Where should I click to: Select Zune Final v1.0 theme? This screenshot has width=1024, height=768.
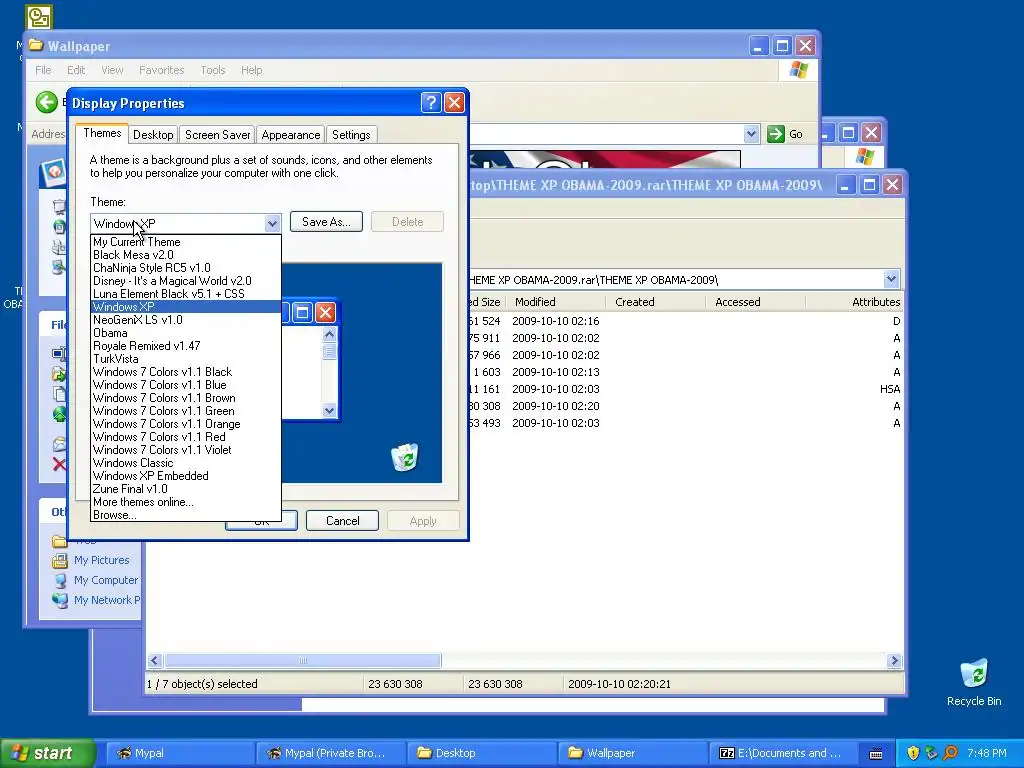(185, 489)
